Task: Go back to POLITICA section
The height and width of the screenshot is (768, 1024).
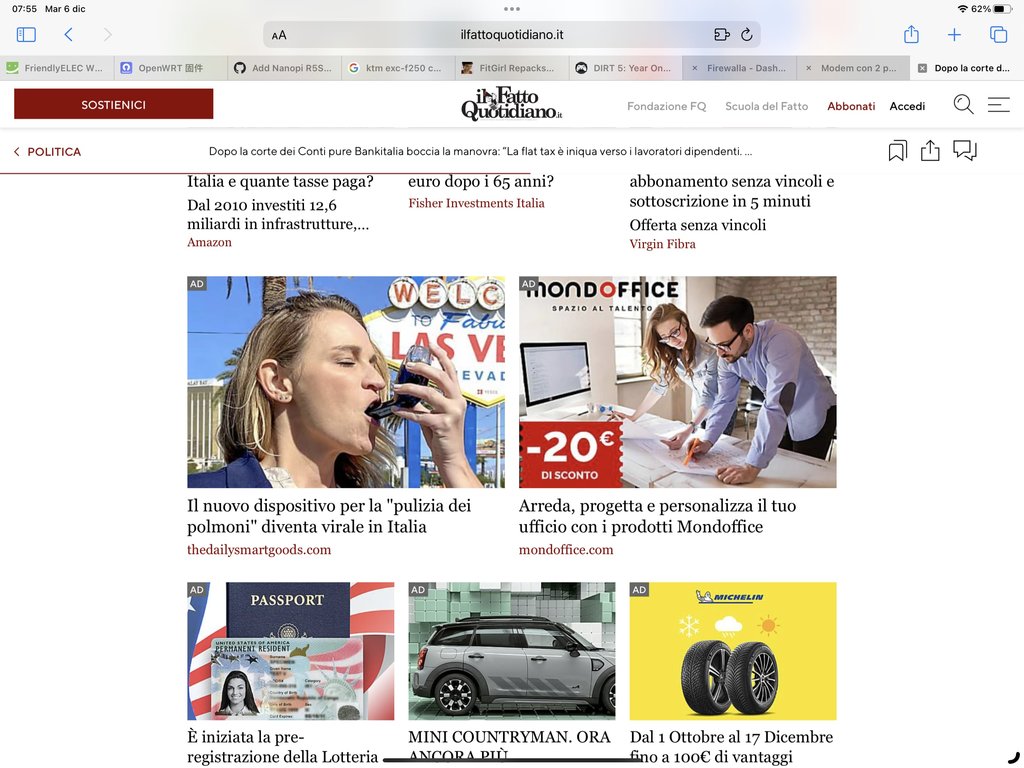Action: click(x=47, y=152)
